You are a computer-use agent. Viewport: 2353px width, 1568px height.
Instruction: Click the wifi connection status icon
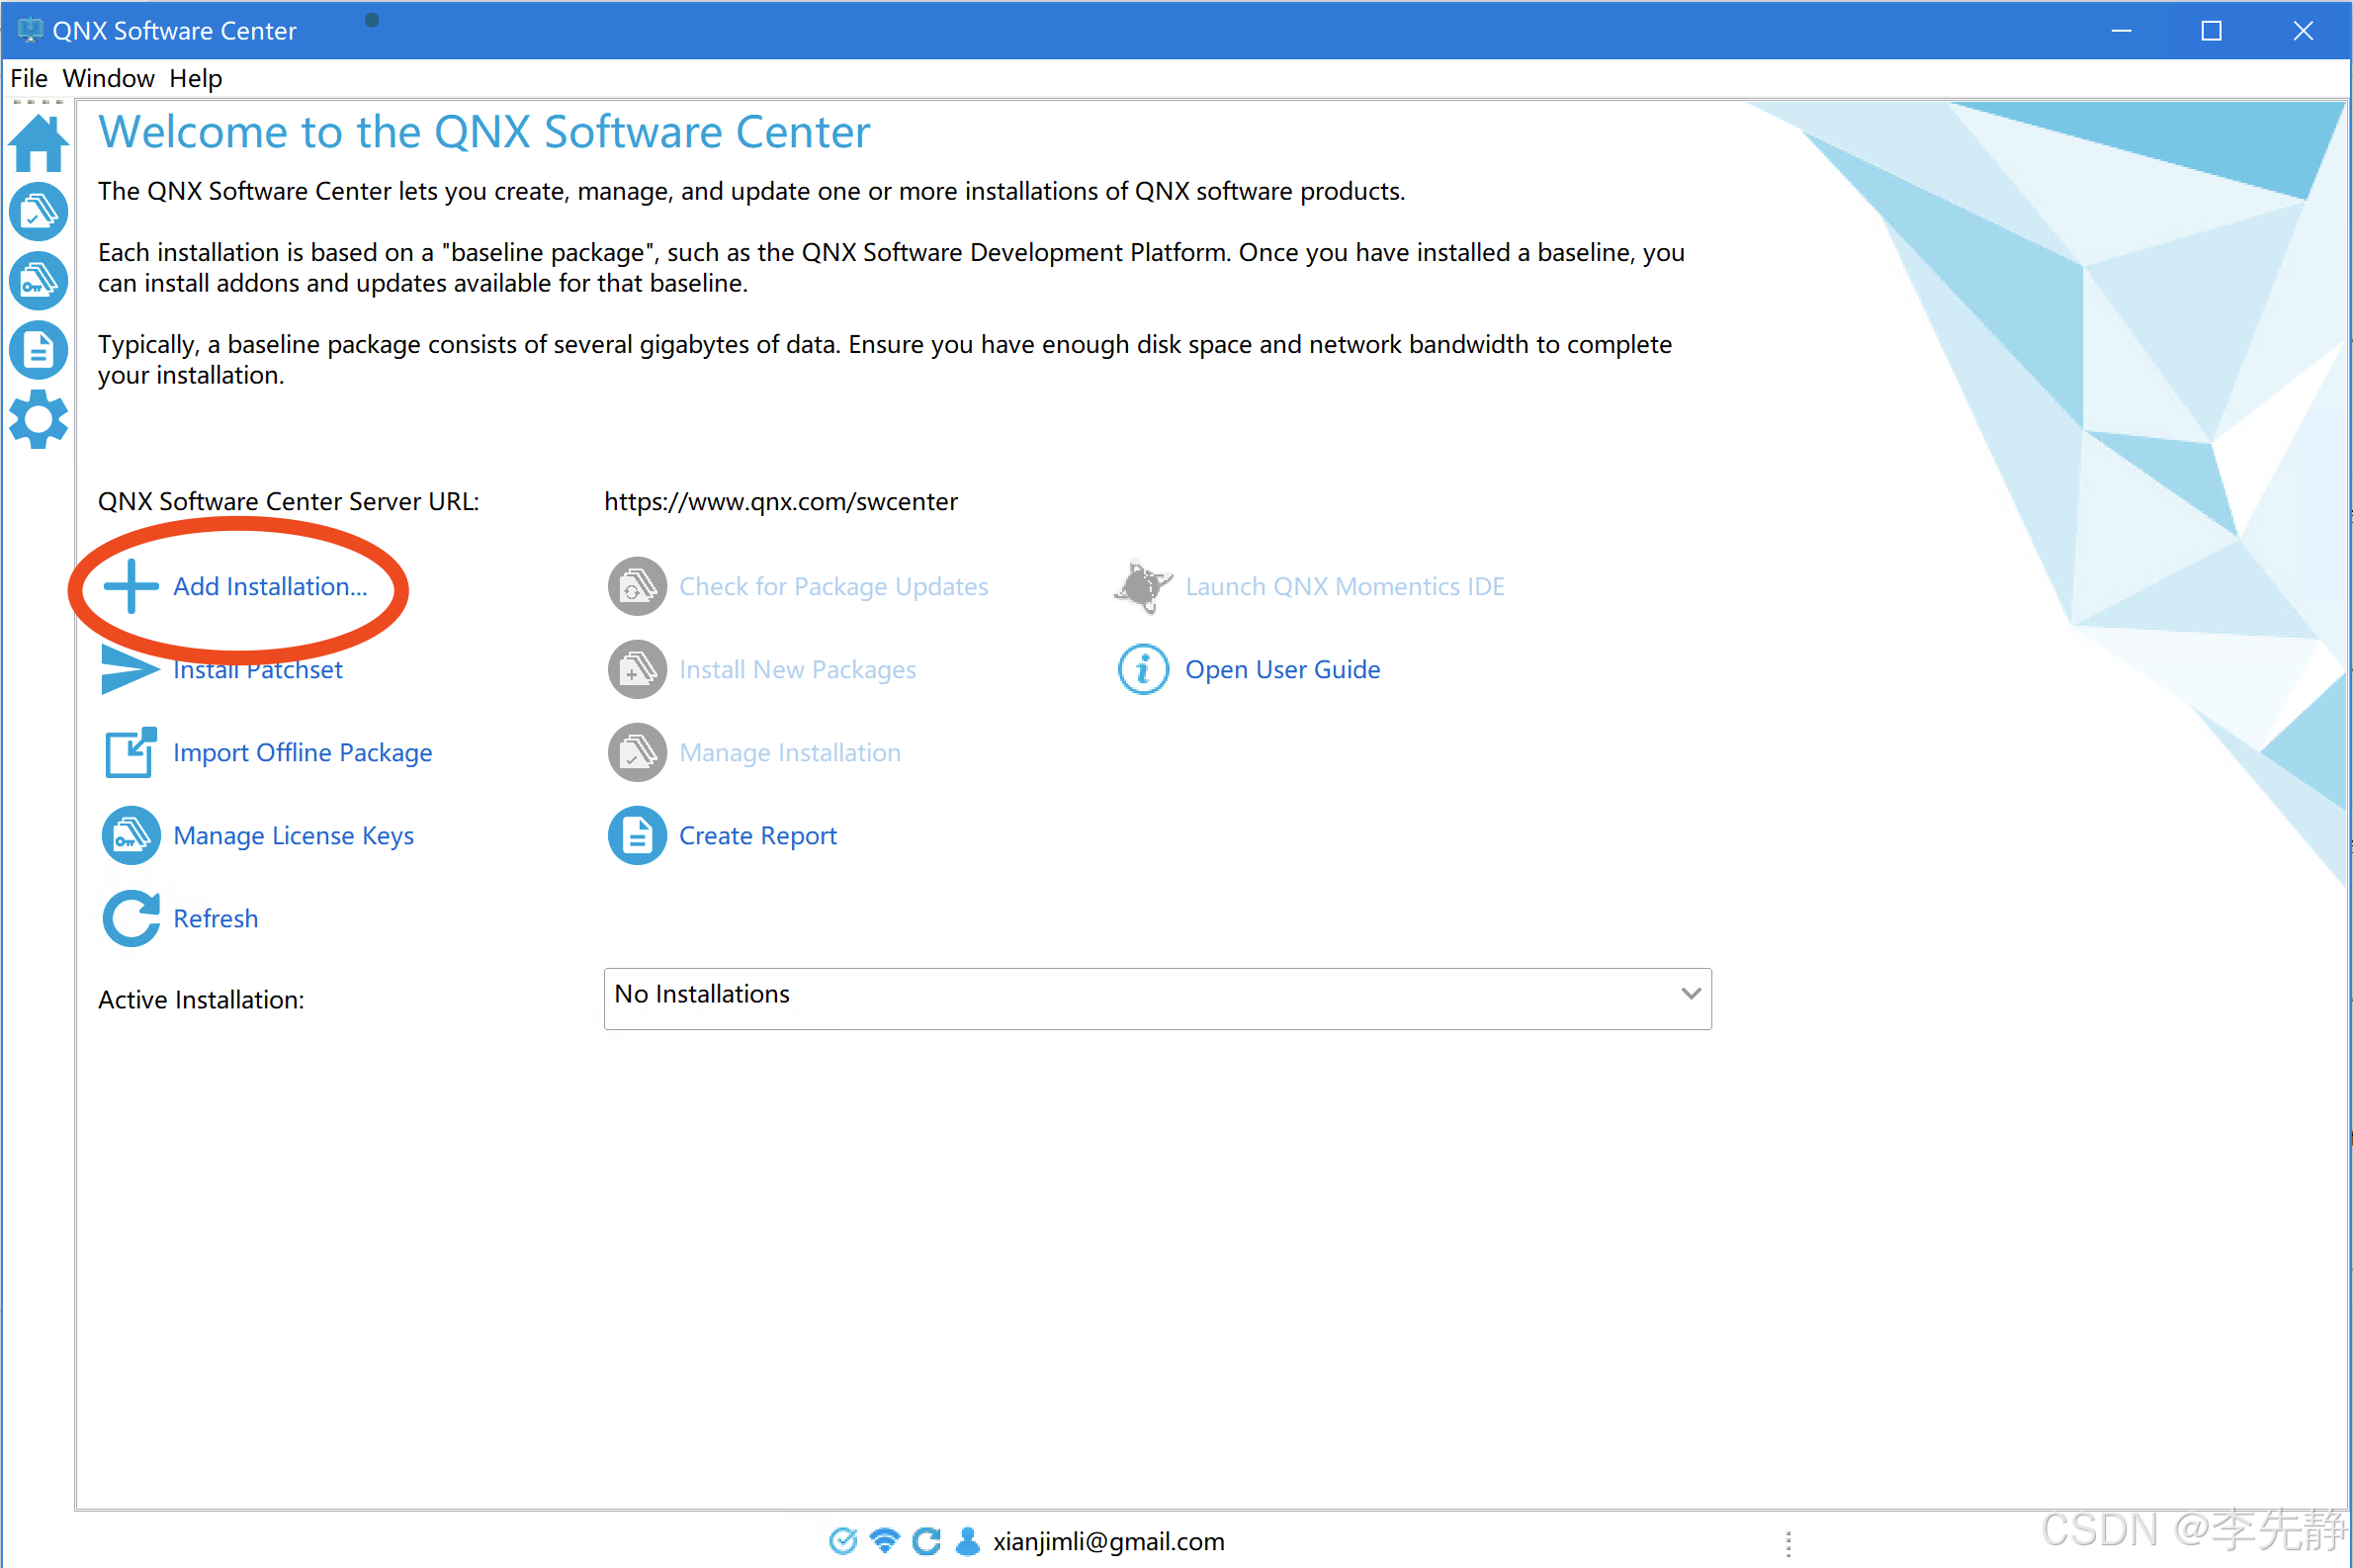point(885,1541)
